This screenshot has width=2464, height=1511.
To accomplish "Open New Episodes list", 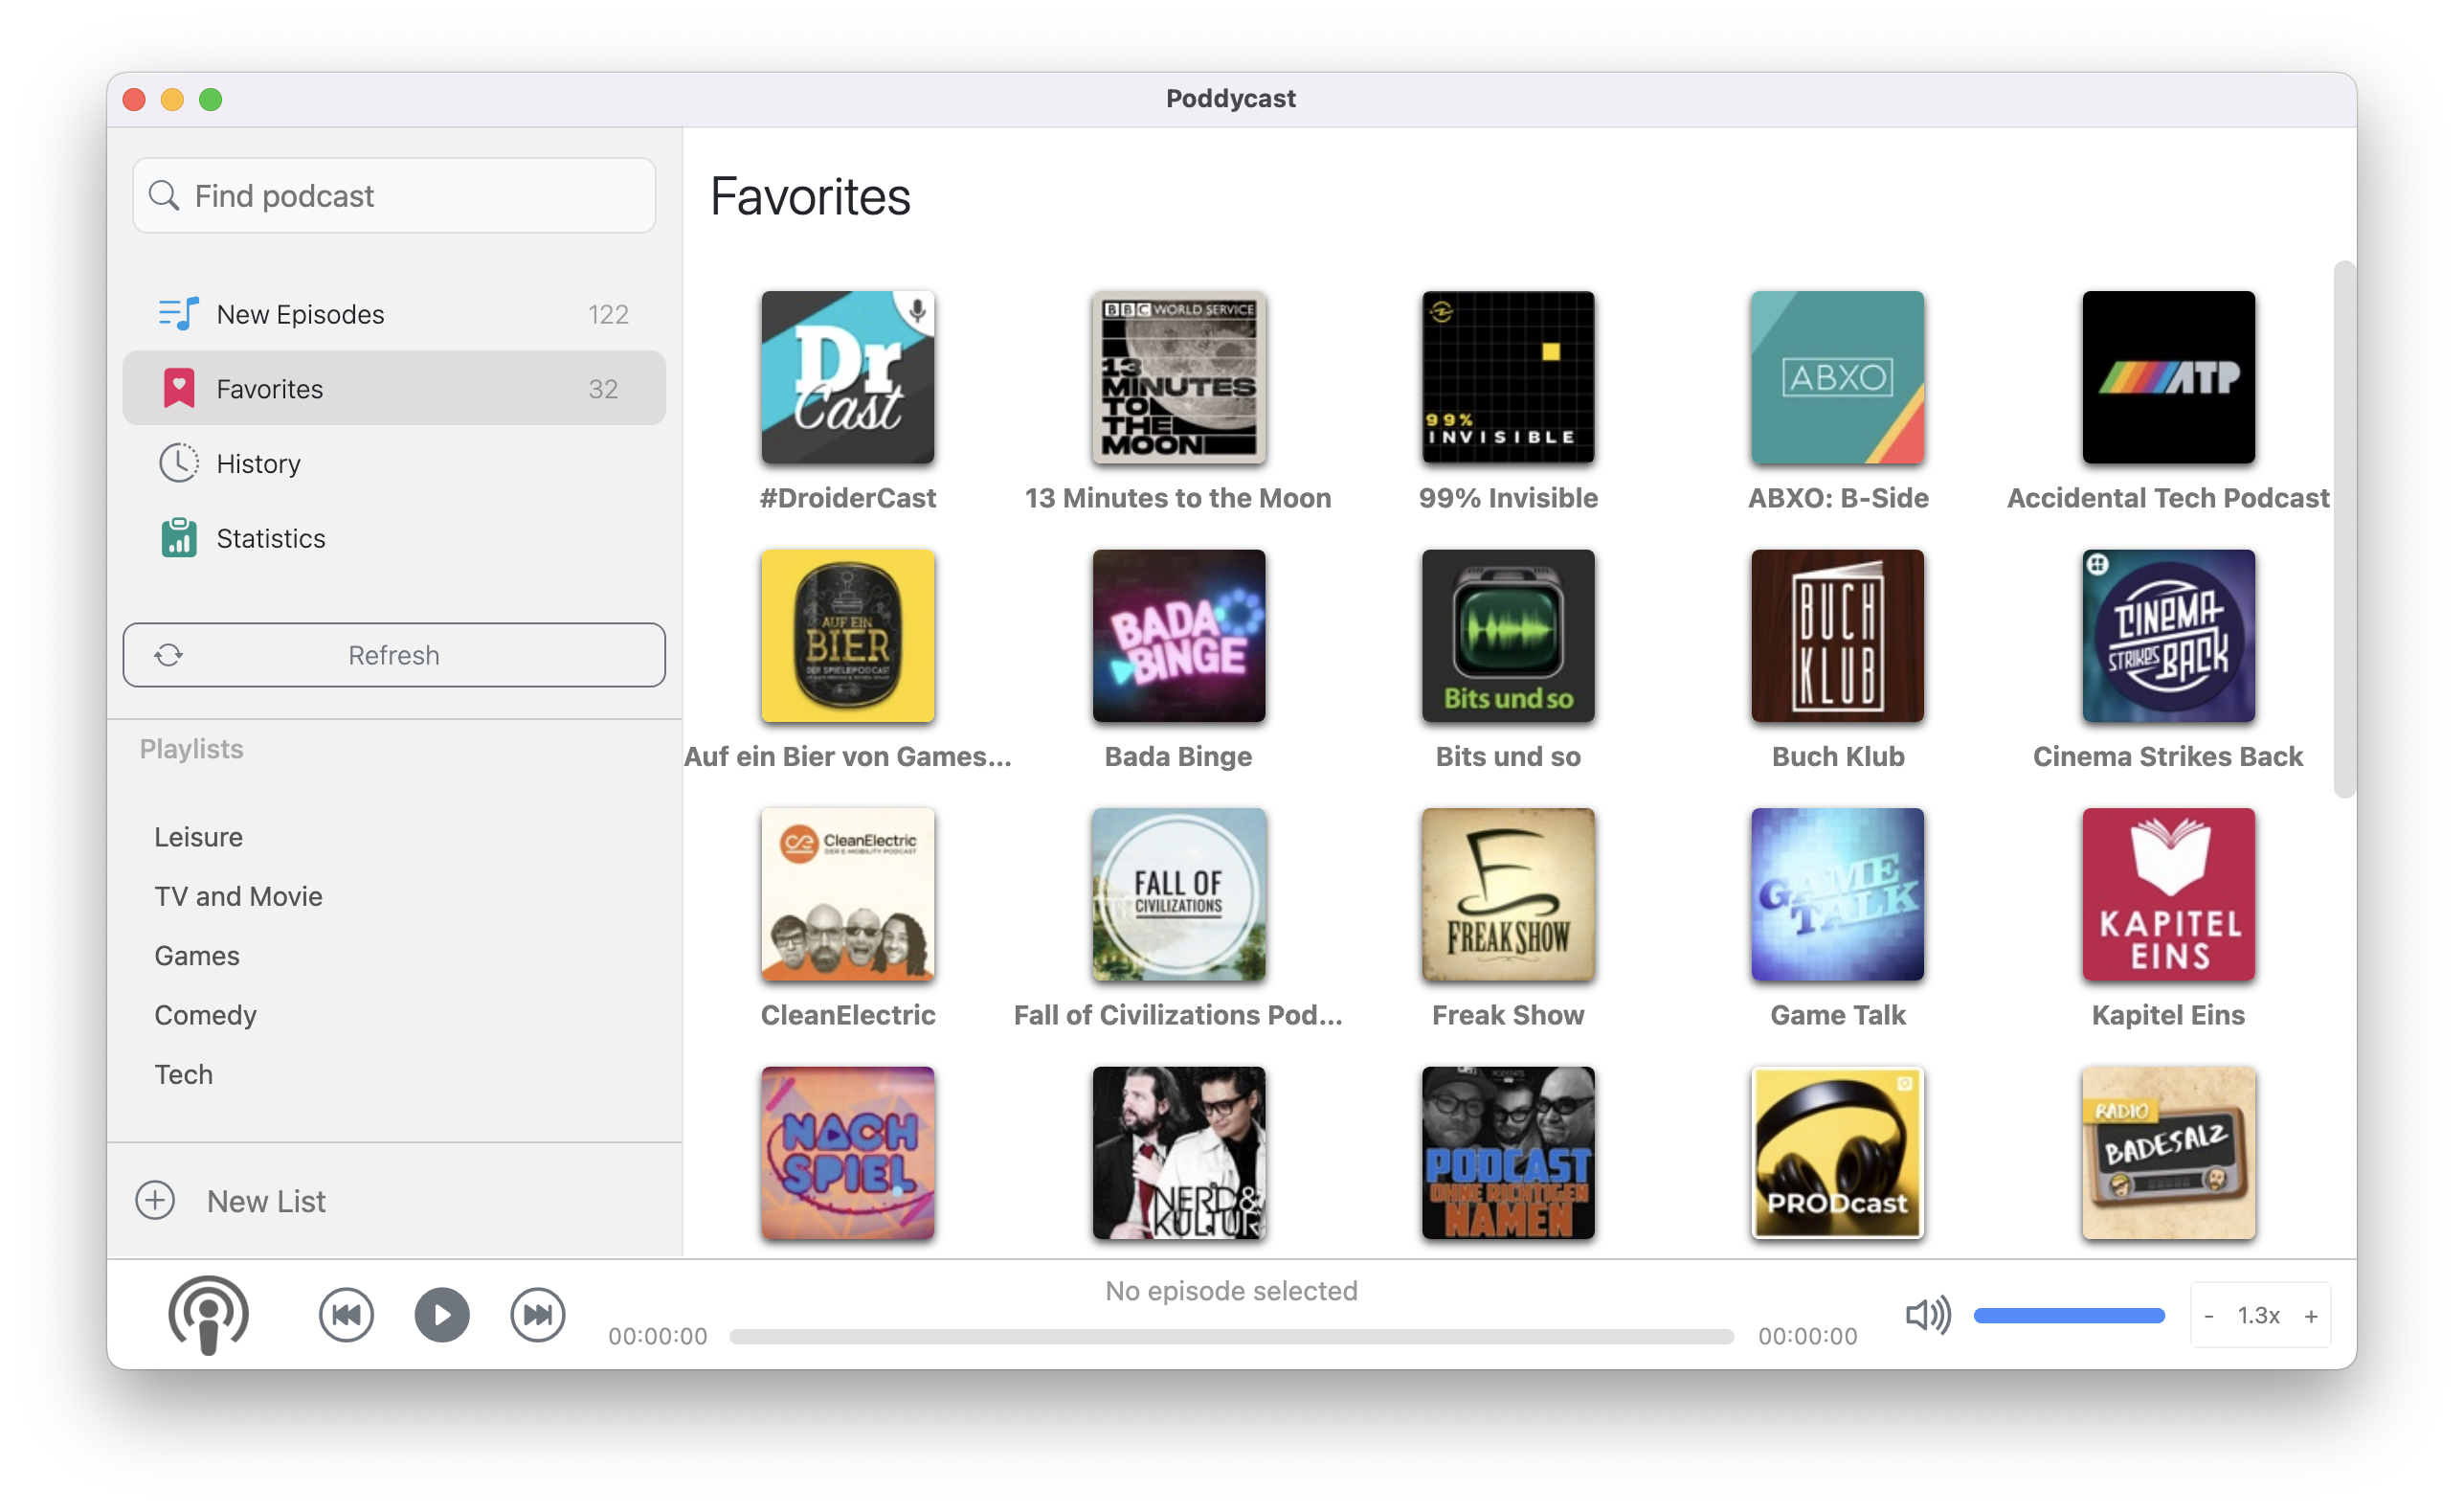I will (394, 314).
